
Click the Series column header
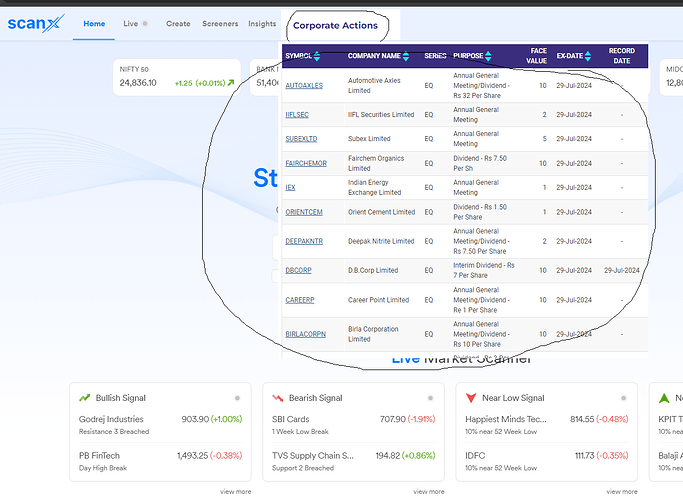[x=435, y=56]
